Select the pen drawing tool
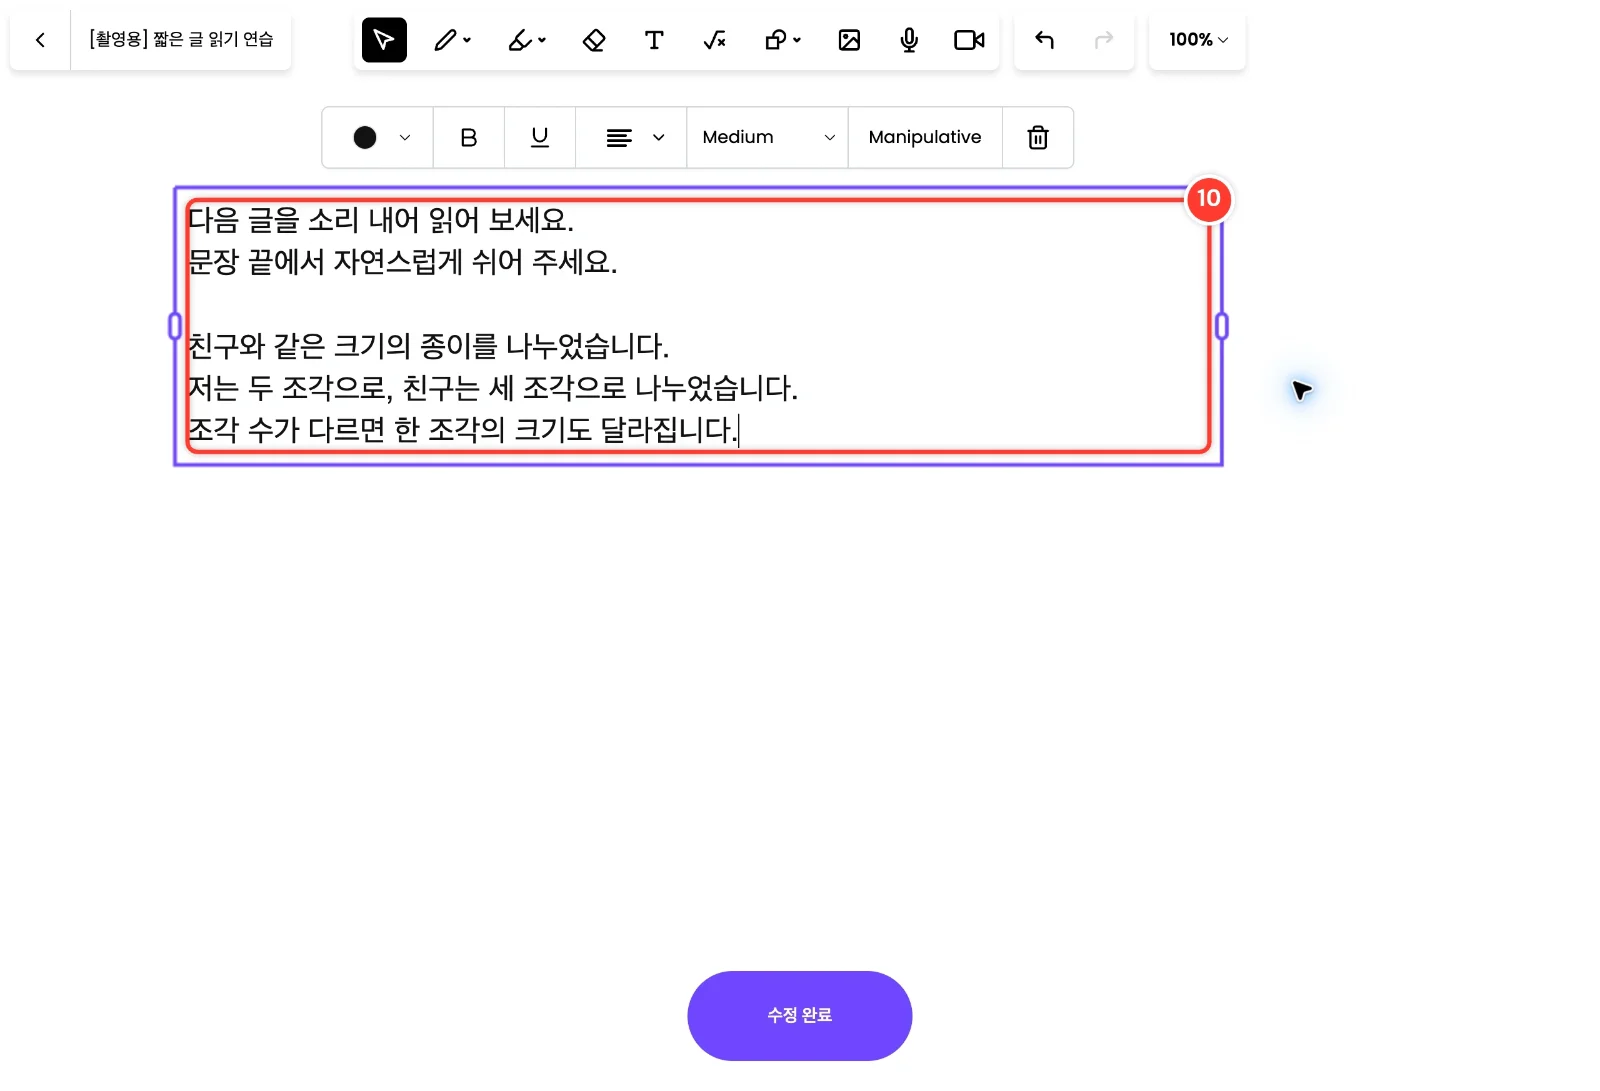The height and width of the screenshot is (1091, 1600). [x=445, y=40]
